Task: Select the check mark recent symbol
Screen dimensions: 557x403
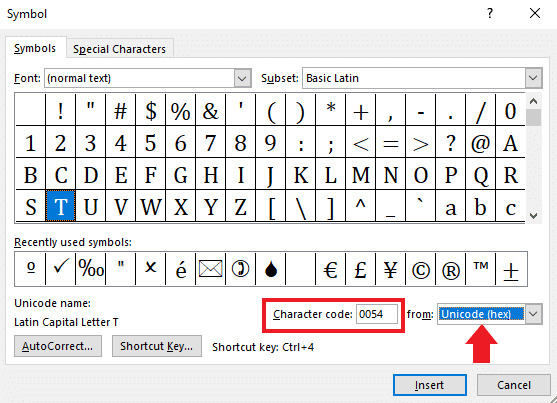Action: [x=60, y=269]
